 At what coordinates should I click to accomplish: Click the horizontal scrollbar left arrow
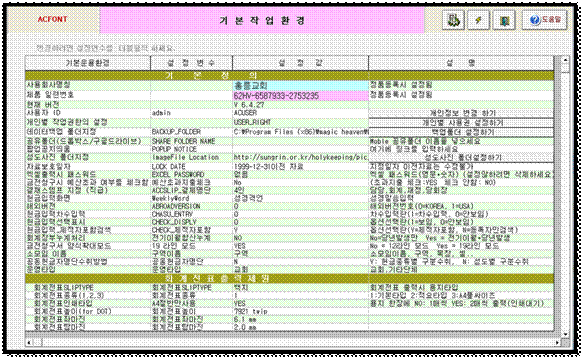[29, 342]
